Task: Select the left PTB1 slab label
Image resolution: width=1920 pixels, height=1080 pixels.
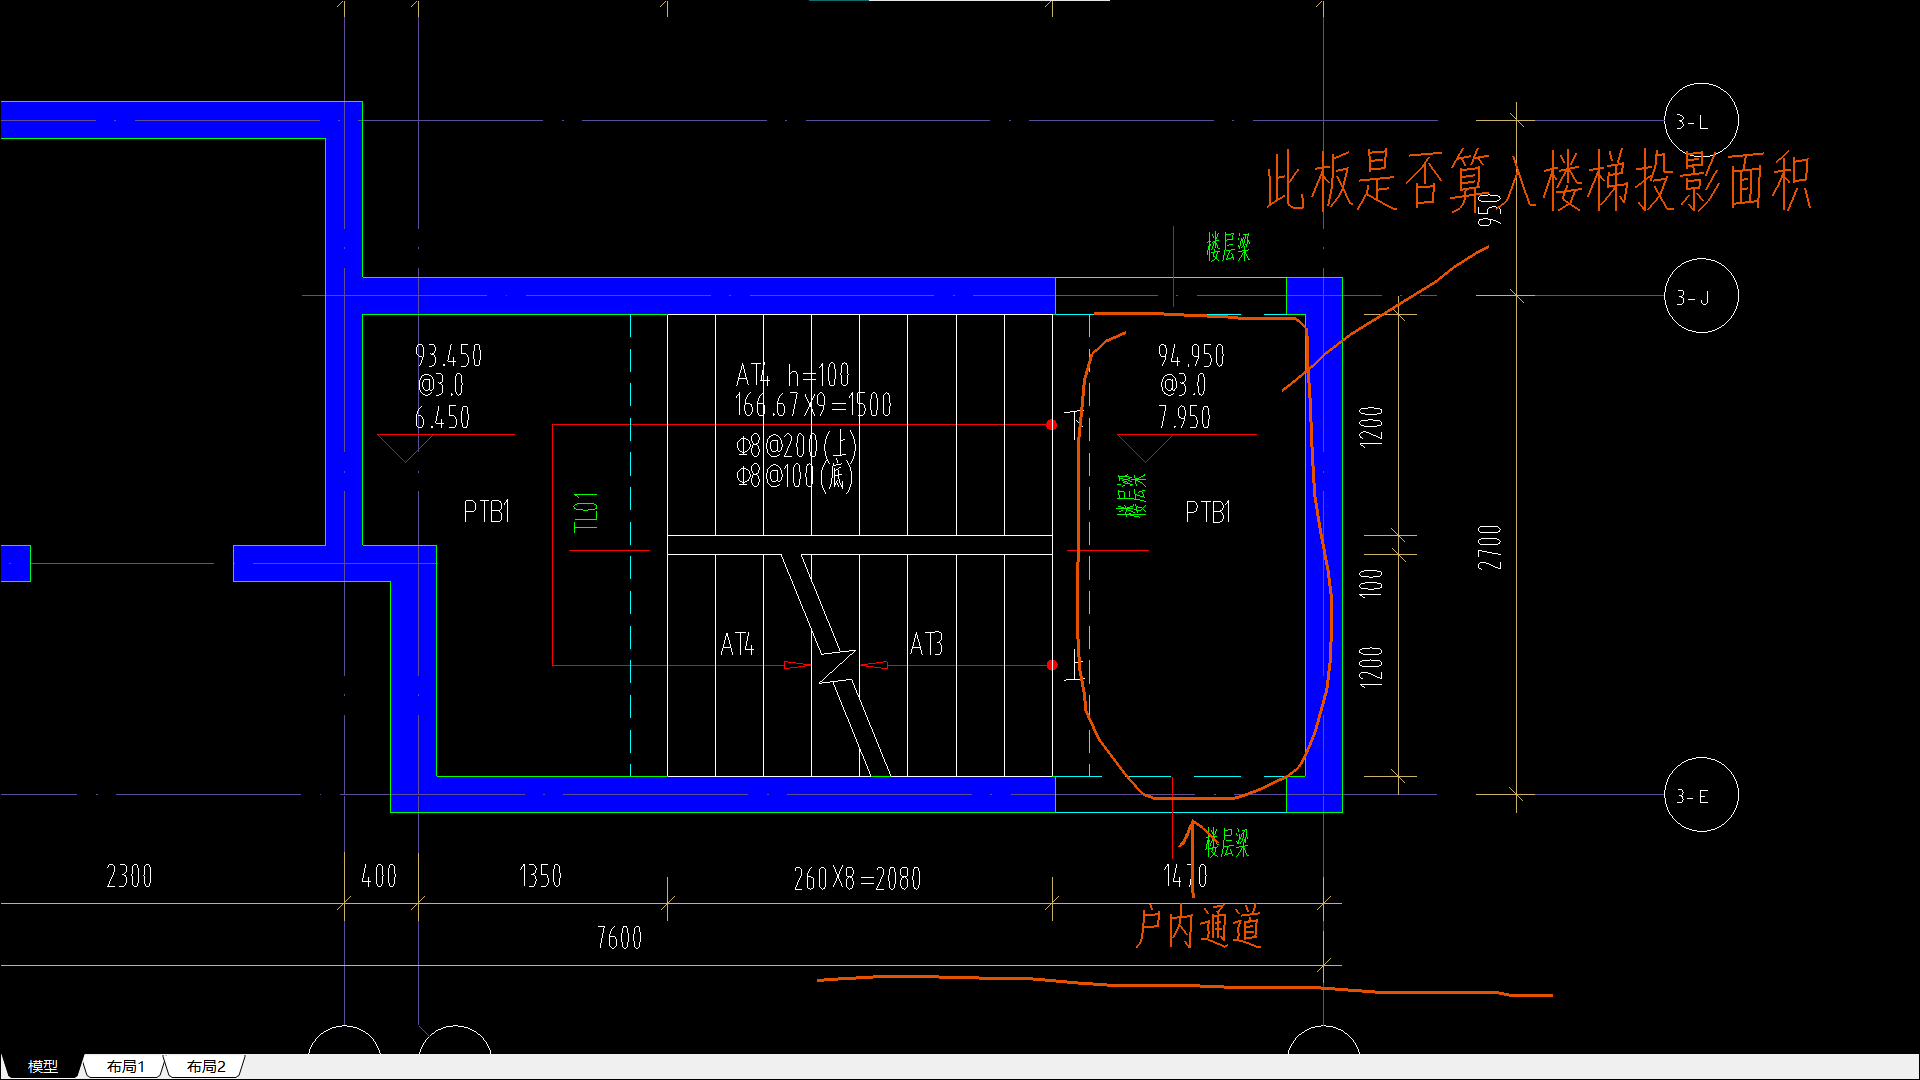Action: (x=487, y=512)
